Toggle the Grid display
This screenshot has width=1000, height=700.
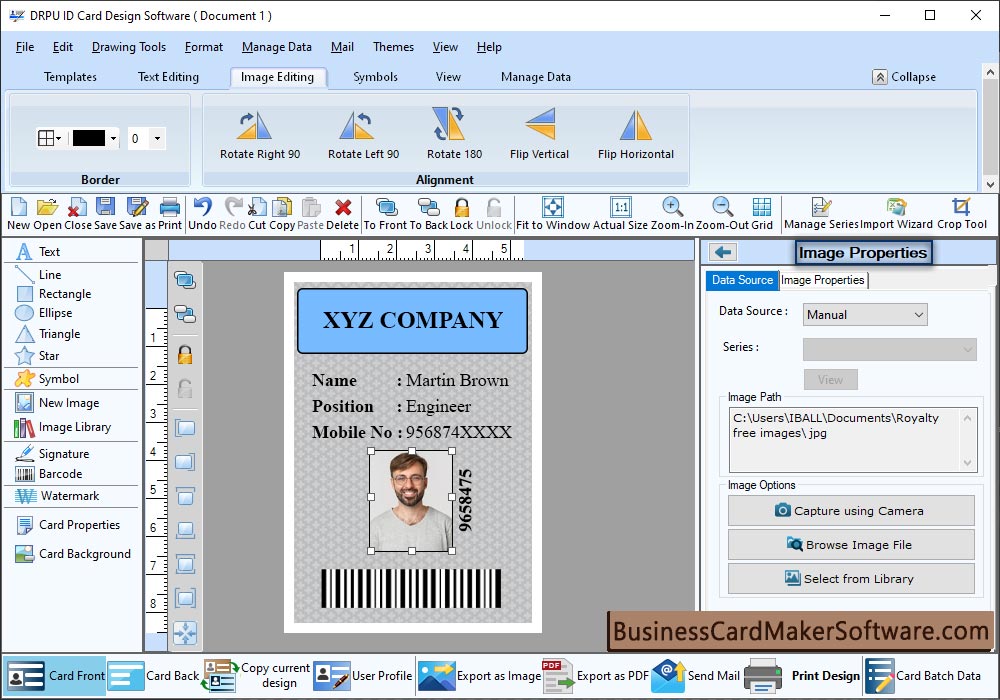762,214
